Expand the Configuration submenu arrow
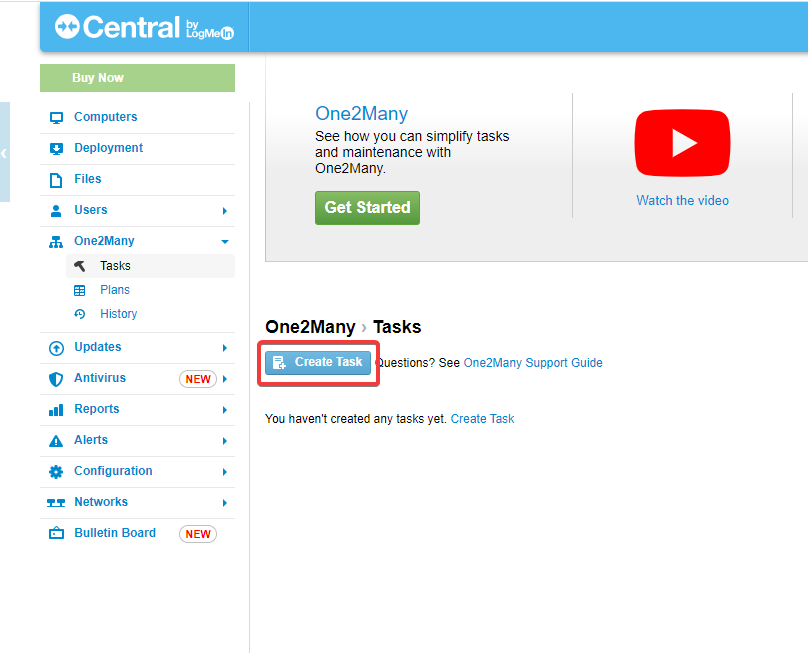This screenshot has height=654, width=808. click(x=225, y=472)
